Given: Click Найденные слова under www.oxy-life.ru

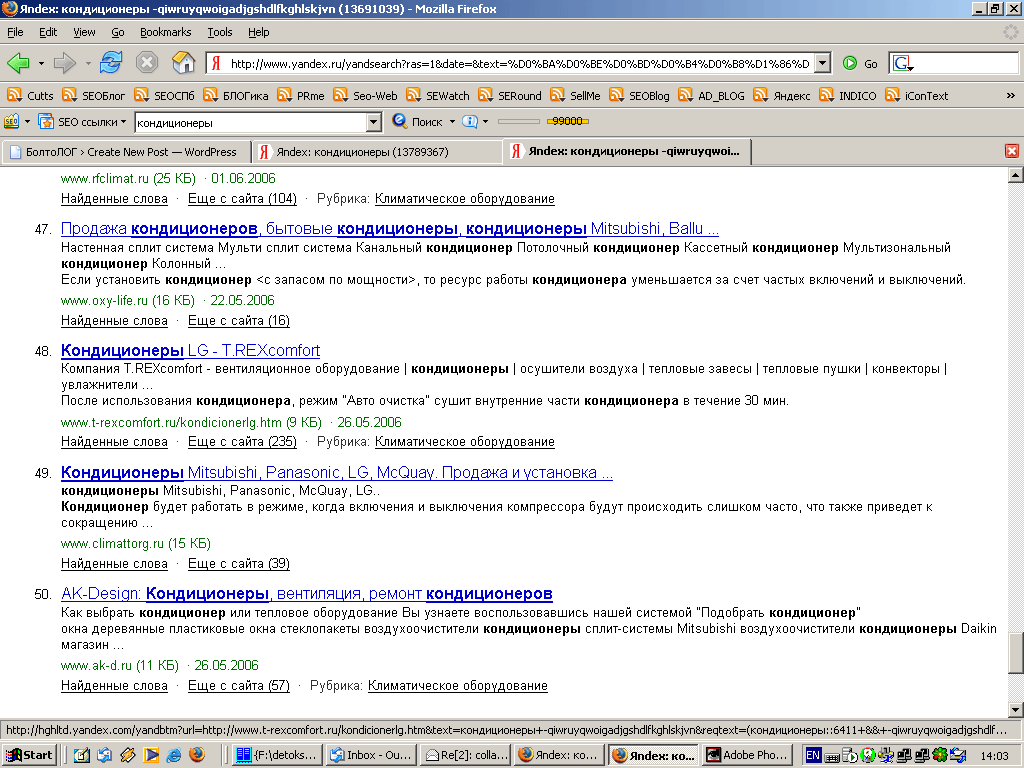Looking at the screenshot, I should [114, 321].
